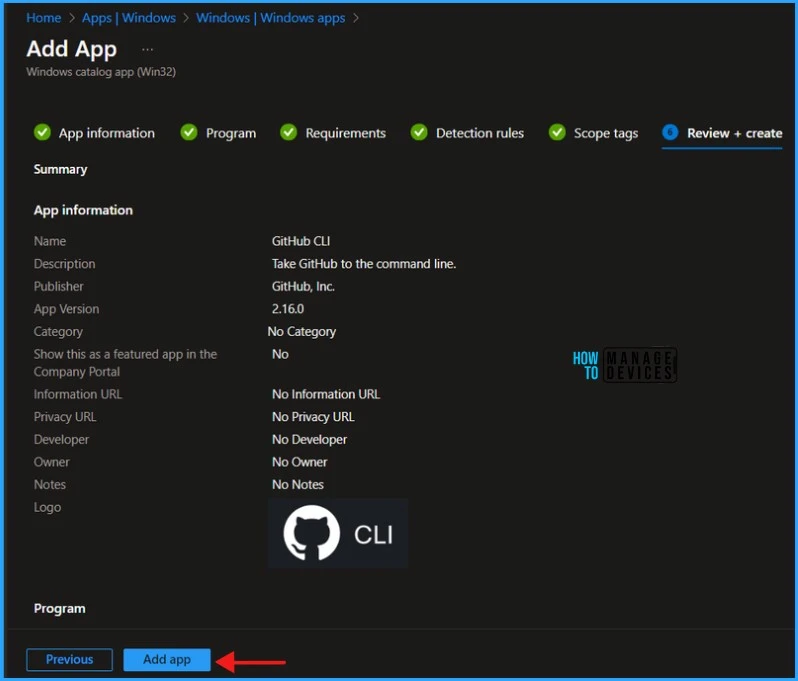The width and height of the screenshot is (798, 681).
Task: Click the No Developer value
Action: [309, 440]
